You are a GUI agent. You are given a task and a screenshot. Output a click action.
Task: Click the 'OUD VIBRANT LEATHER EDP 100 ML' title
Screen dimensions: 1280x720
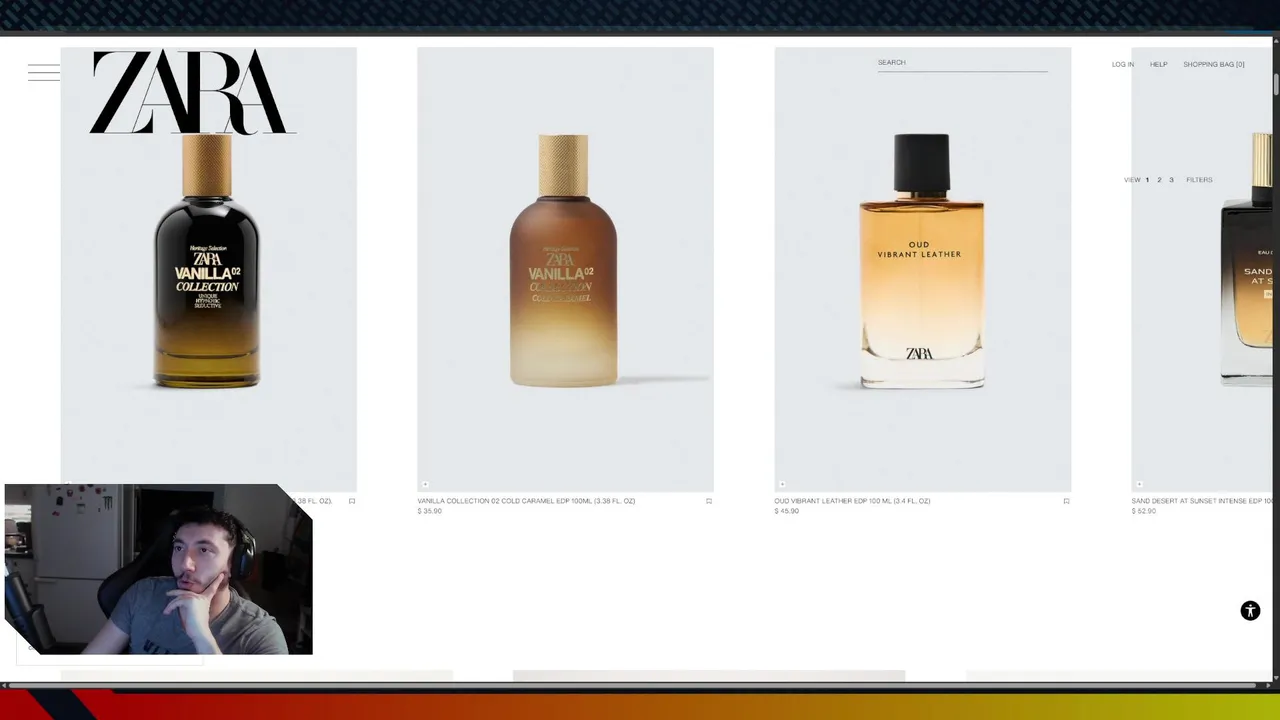point(852,501)
